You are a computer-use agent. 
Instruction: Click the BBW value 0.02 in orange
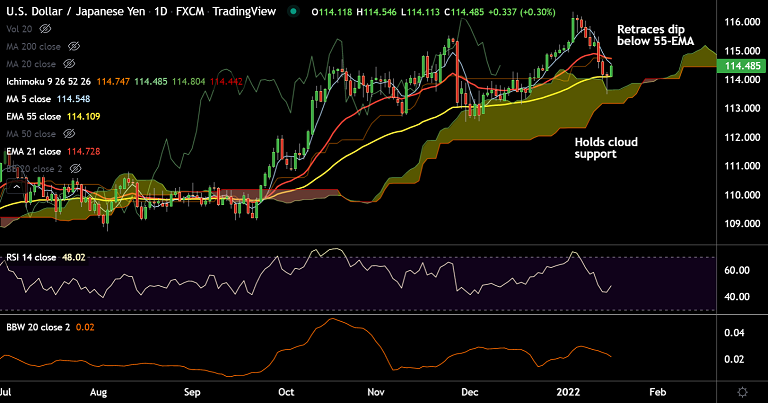tap(85, 327)
